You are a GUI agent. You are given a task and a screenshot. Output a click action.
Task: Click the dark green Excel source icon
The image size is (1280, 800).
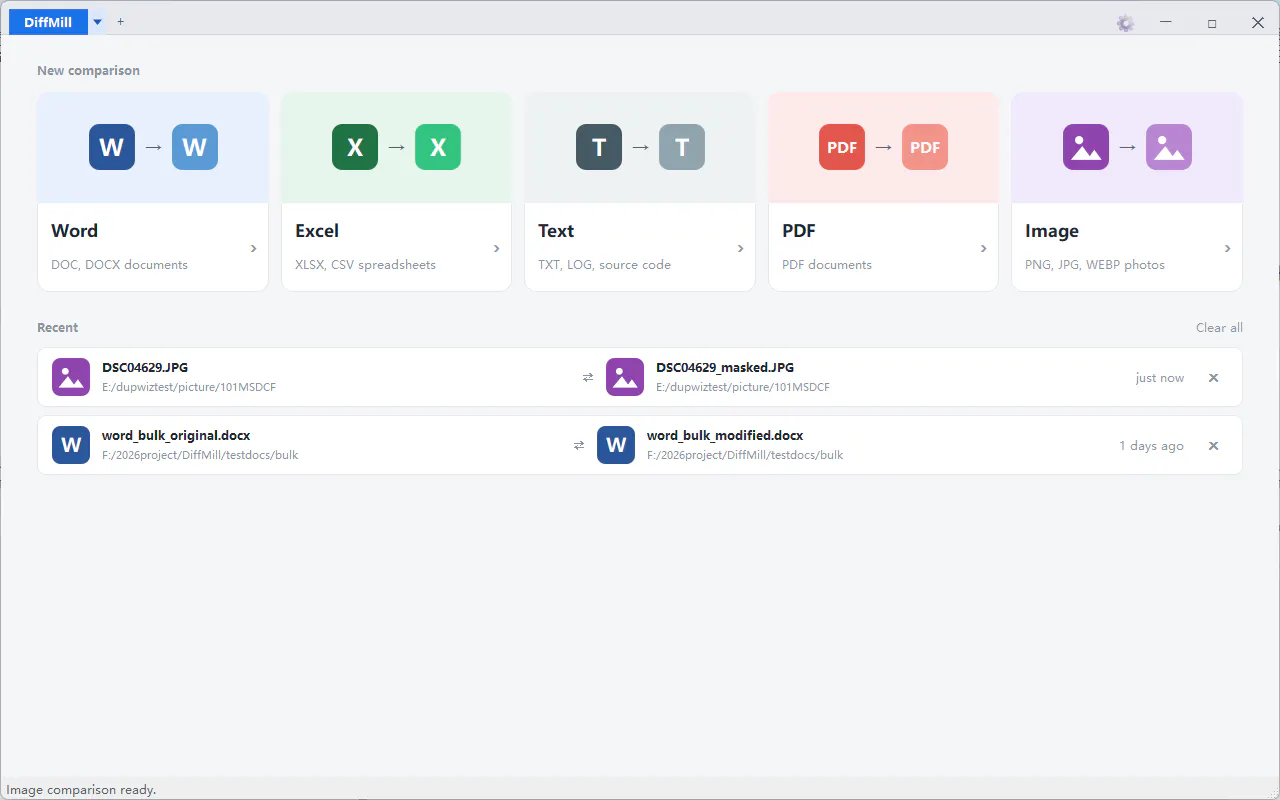(355, 147)
